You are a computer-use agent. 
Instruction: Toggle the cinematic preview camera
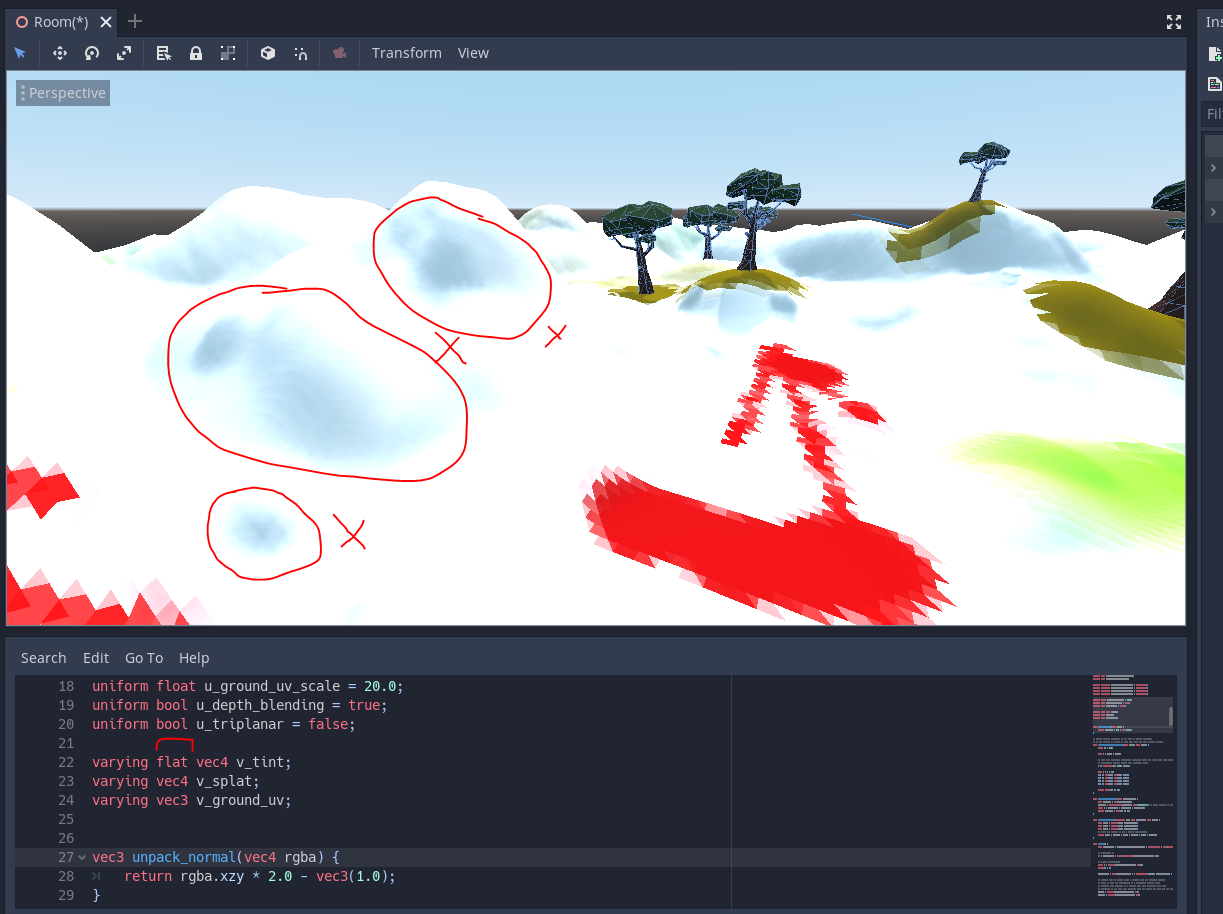point(339,53)
